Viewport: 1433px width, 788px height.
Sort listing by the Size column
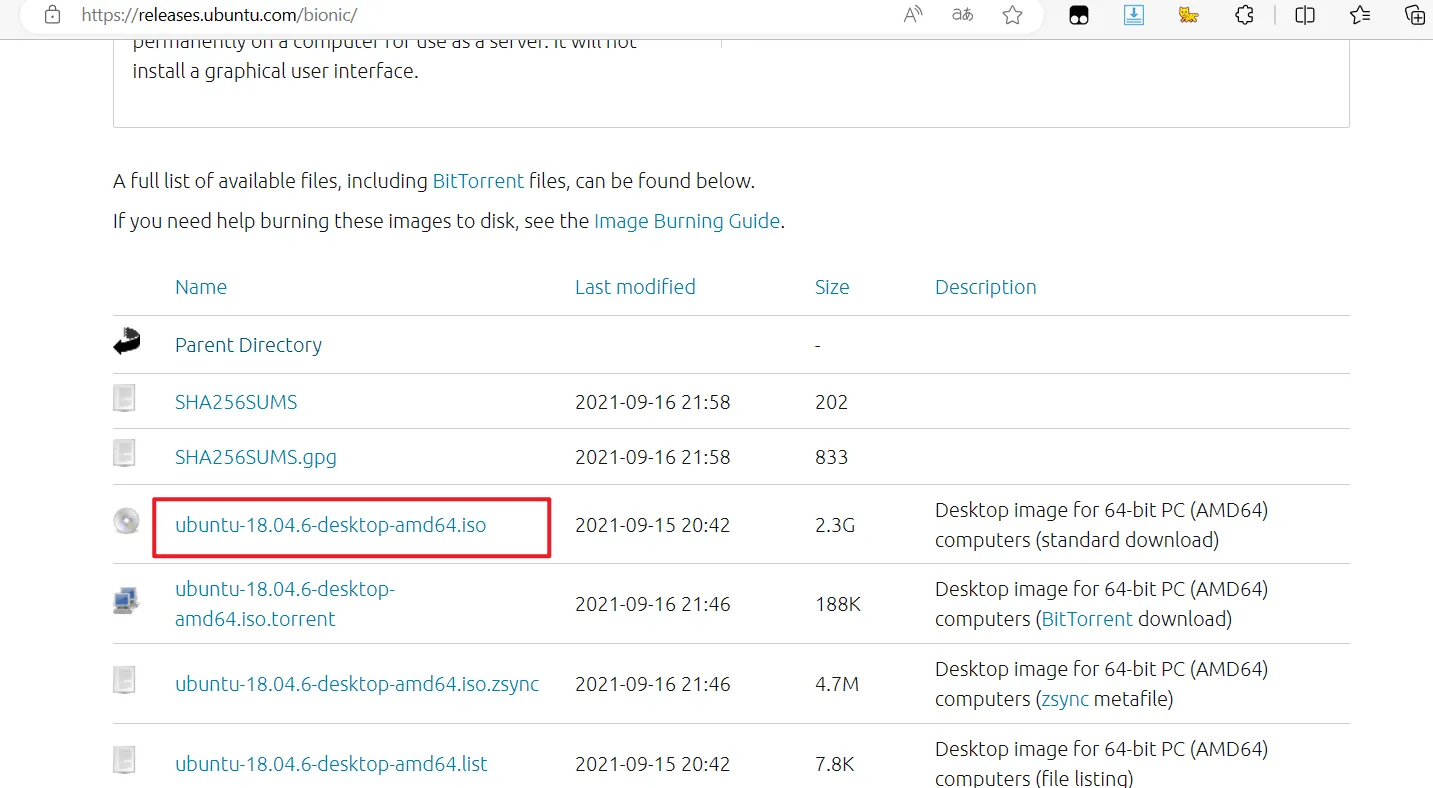click(832, 287)
